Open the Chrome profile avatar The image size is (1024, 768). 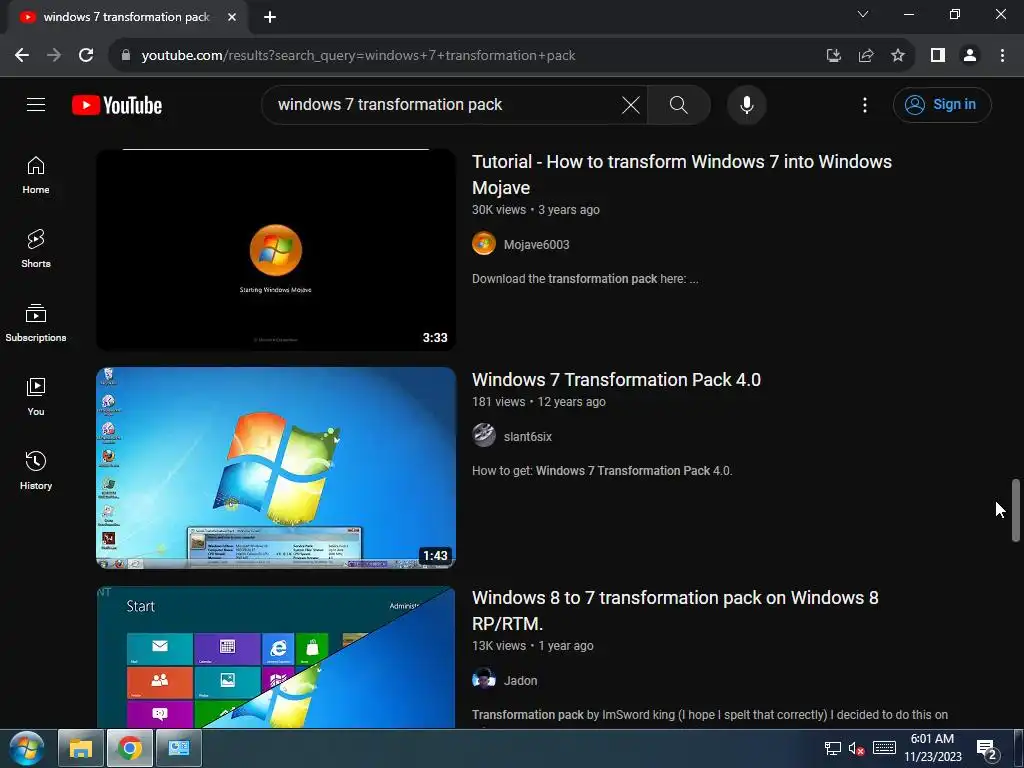click(970, 56)
